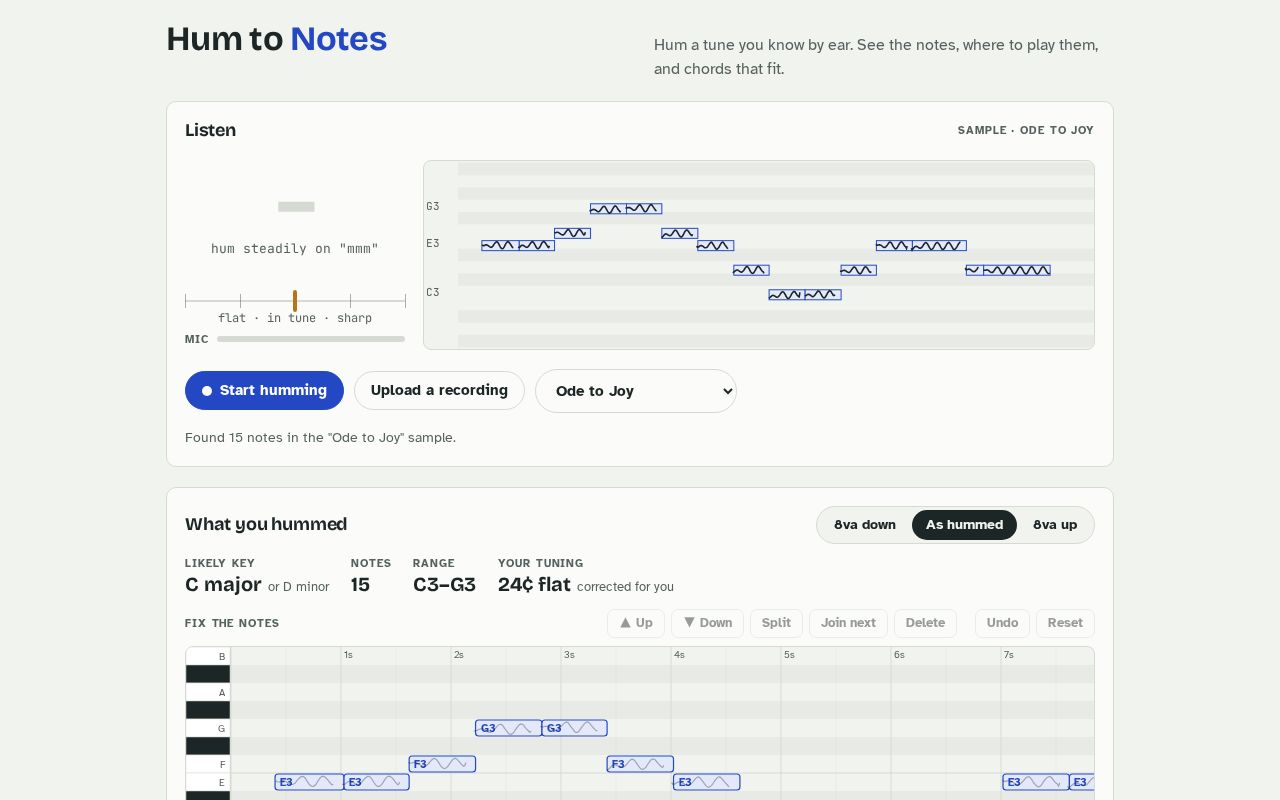
Task: Select the 8va down option
Action: coord(865,525)
